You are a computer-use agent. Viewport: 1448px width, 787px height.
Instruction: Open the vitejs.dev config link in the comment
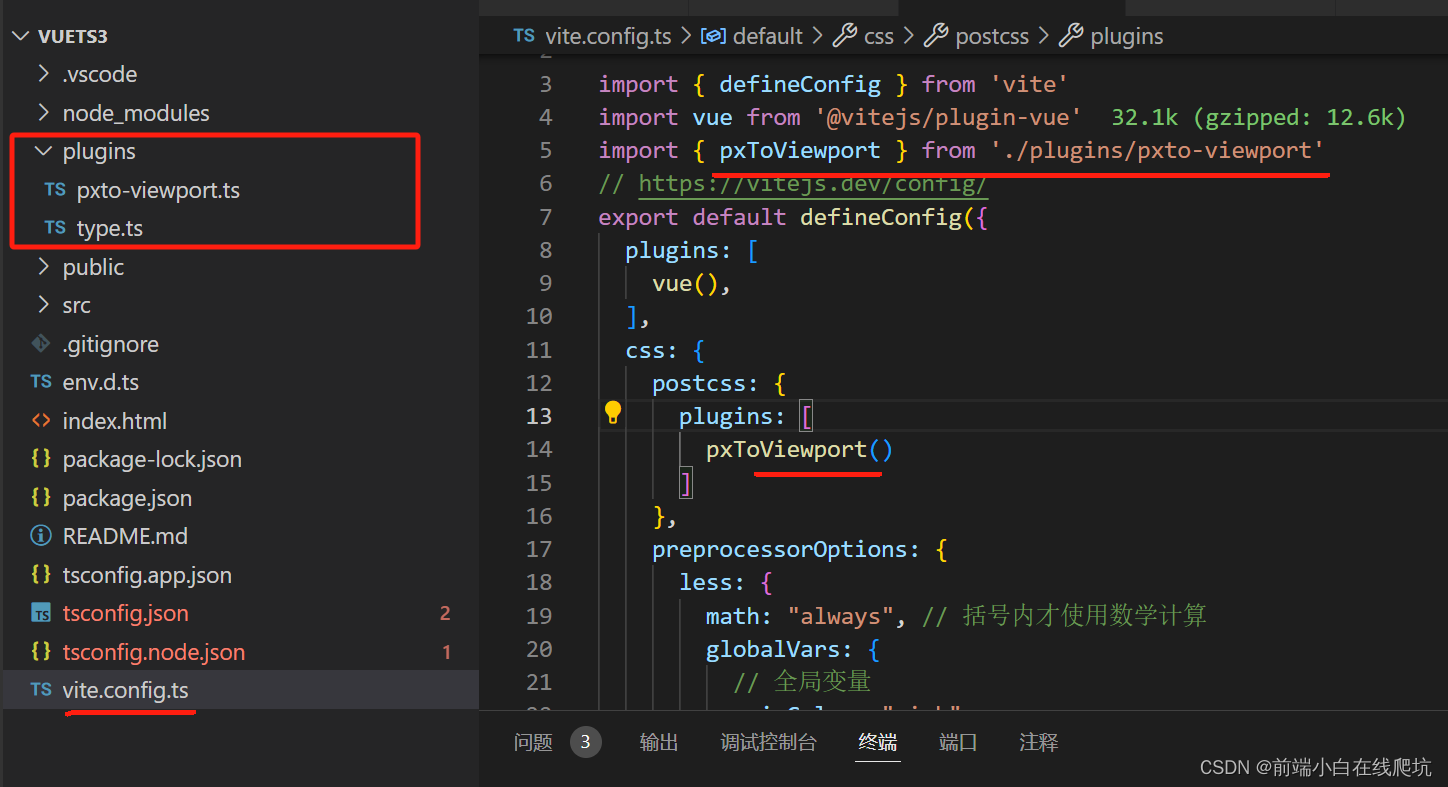click(x=813, y=183)
